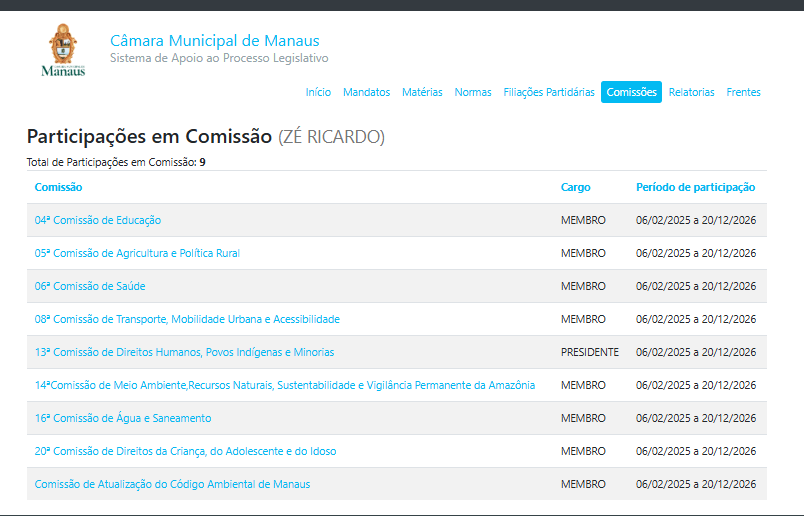Click the 06ª Comissão de Saúde link

click(90, 286)
